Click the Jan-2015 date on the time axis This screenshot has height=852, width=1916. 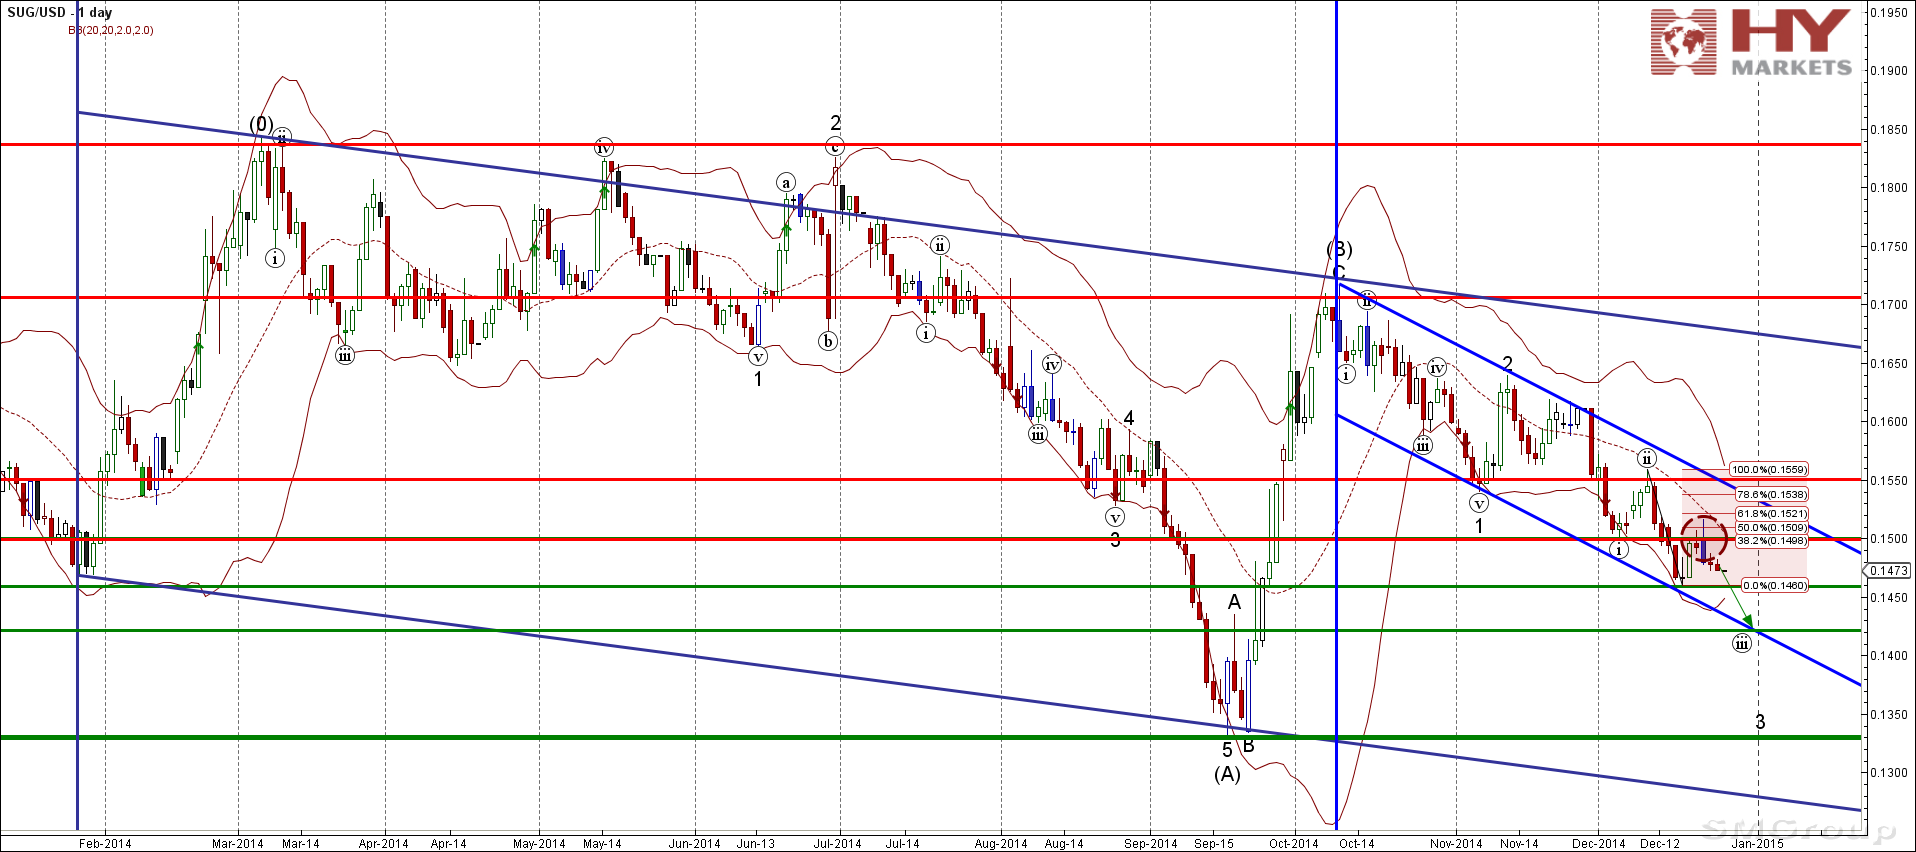(x=1757, y=843)
